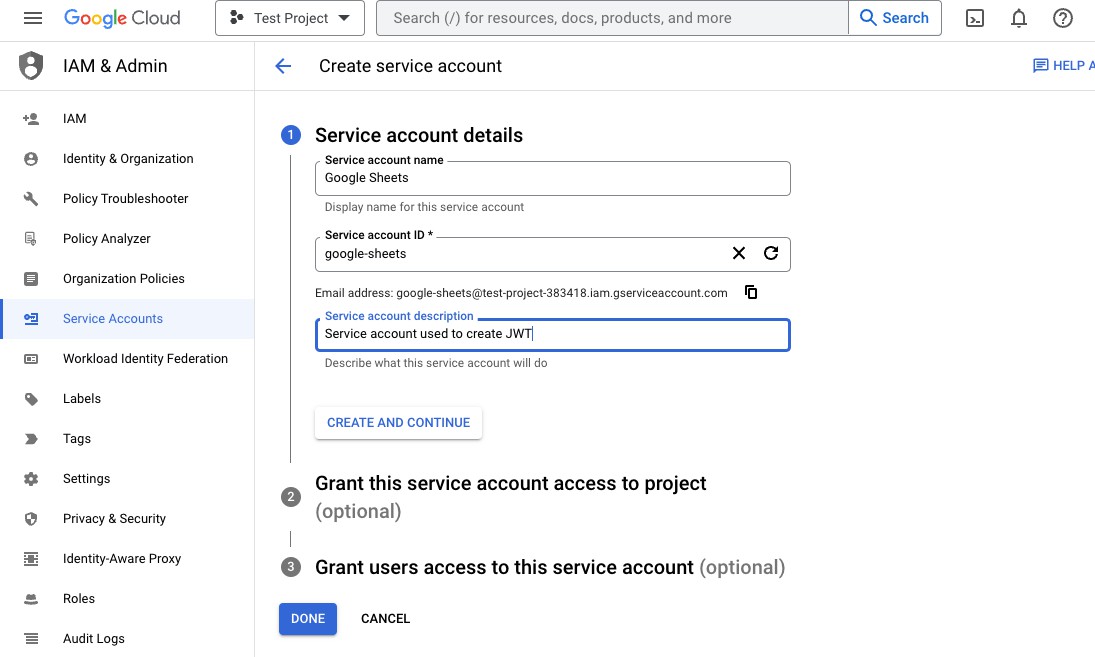
Task: Open the hamburger navigation menu
Action: point(33,18)
